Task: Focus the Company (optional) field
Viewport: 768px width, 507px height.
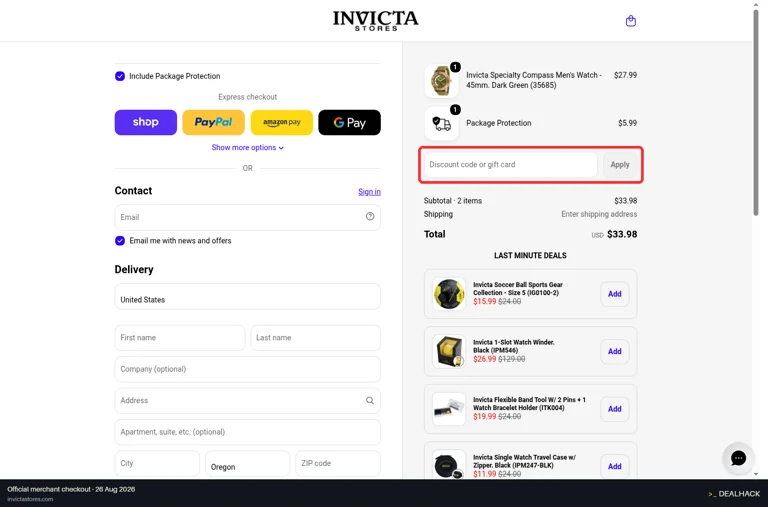Action: (x=247, y=369)
